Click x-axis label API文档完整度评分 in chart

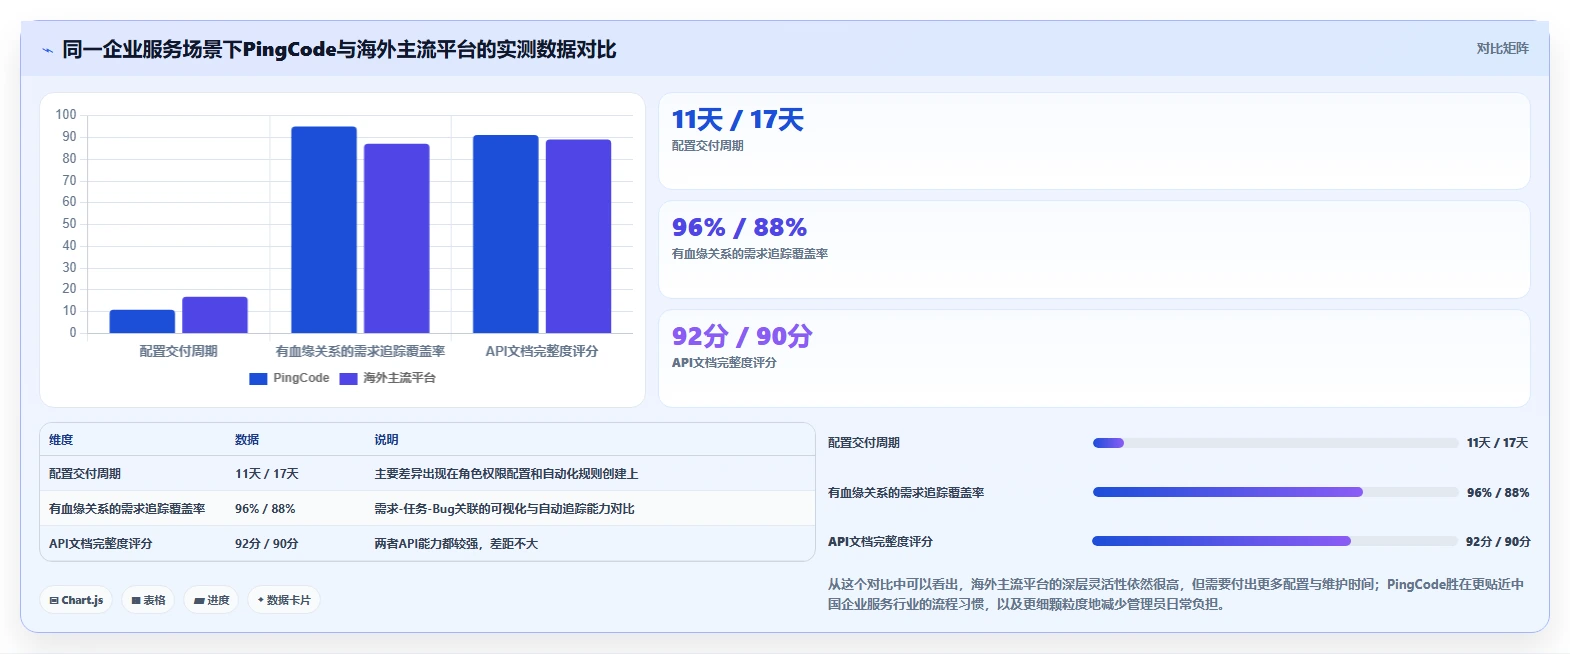pyautogui.click(x=542, y=351)
